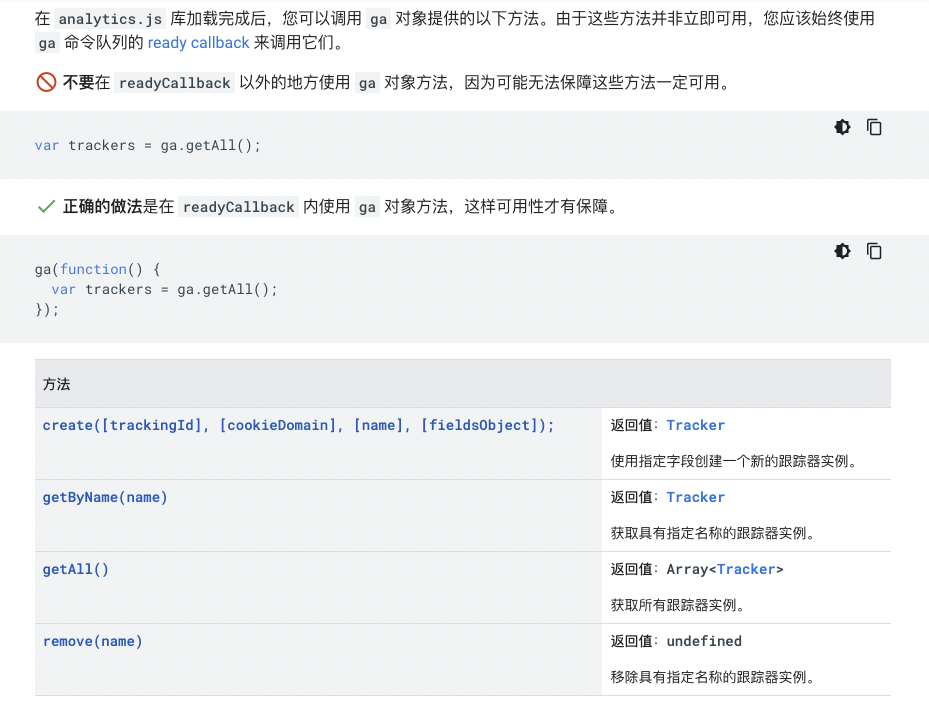Click the text 获取所有跟踪器实例。

[679, 605]
